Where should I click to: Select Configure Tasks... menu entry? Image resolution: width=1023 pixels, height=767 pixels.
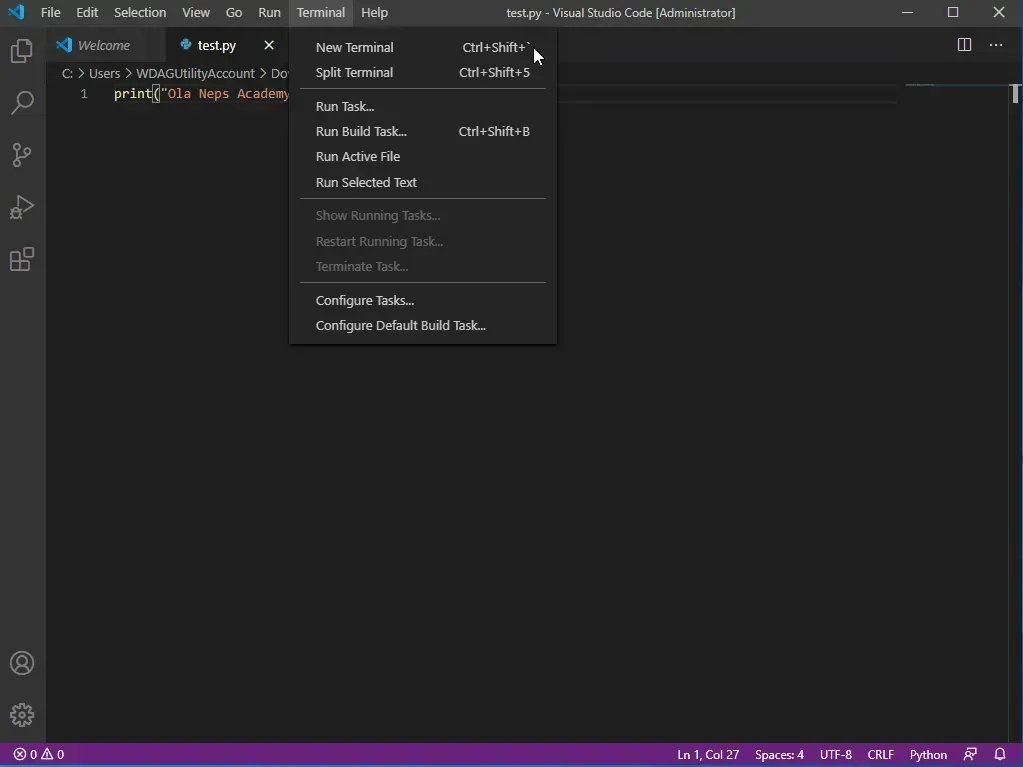(x=423, y=301)
